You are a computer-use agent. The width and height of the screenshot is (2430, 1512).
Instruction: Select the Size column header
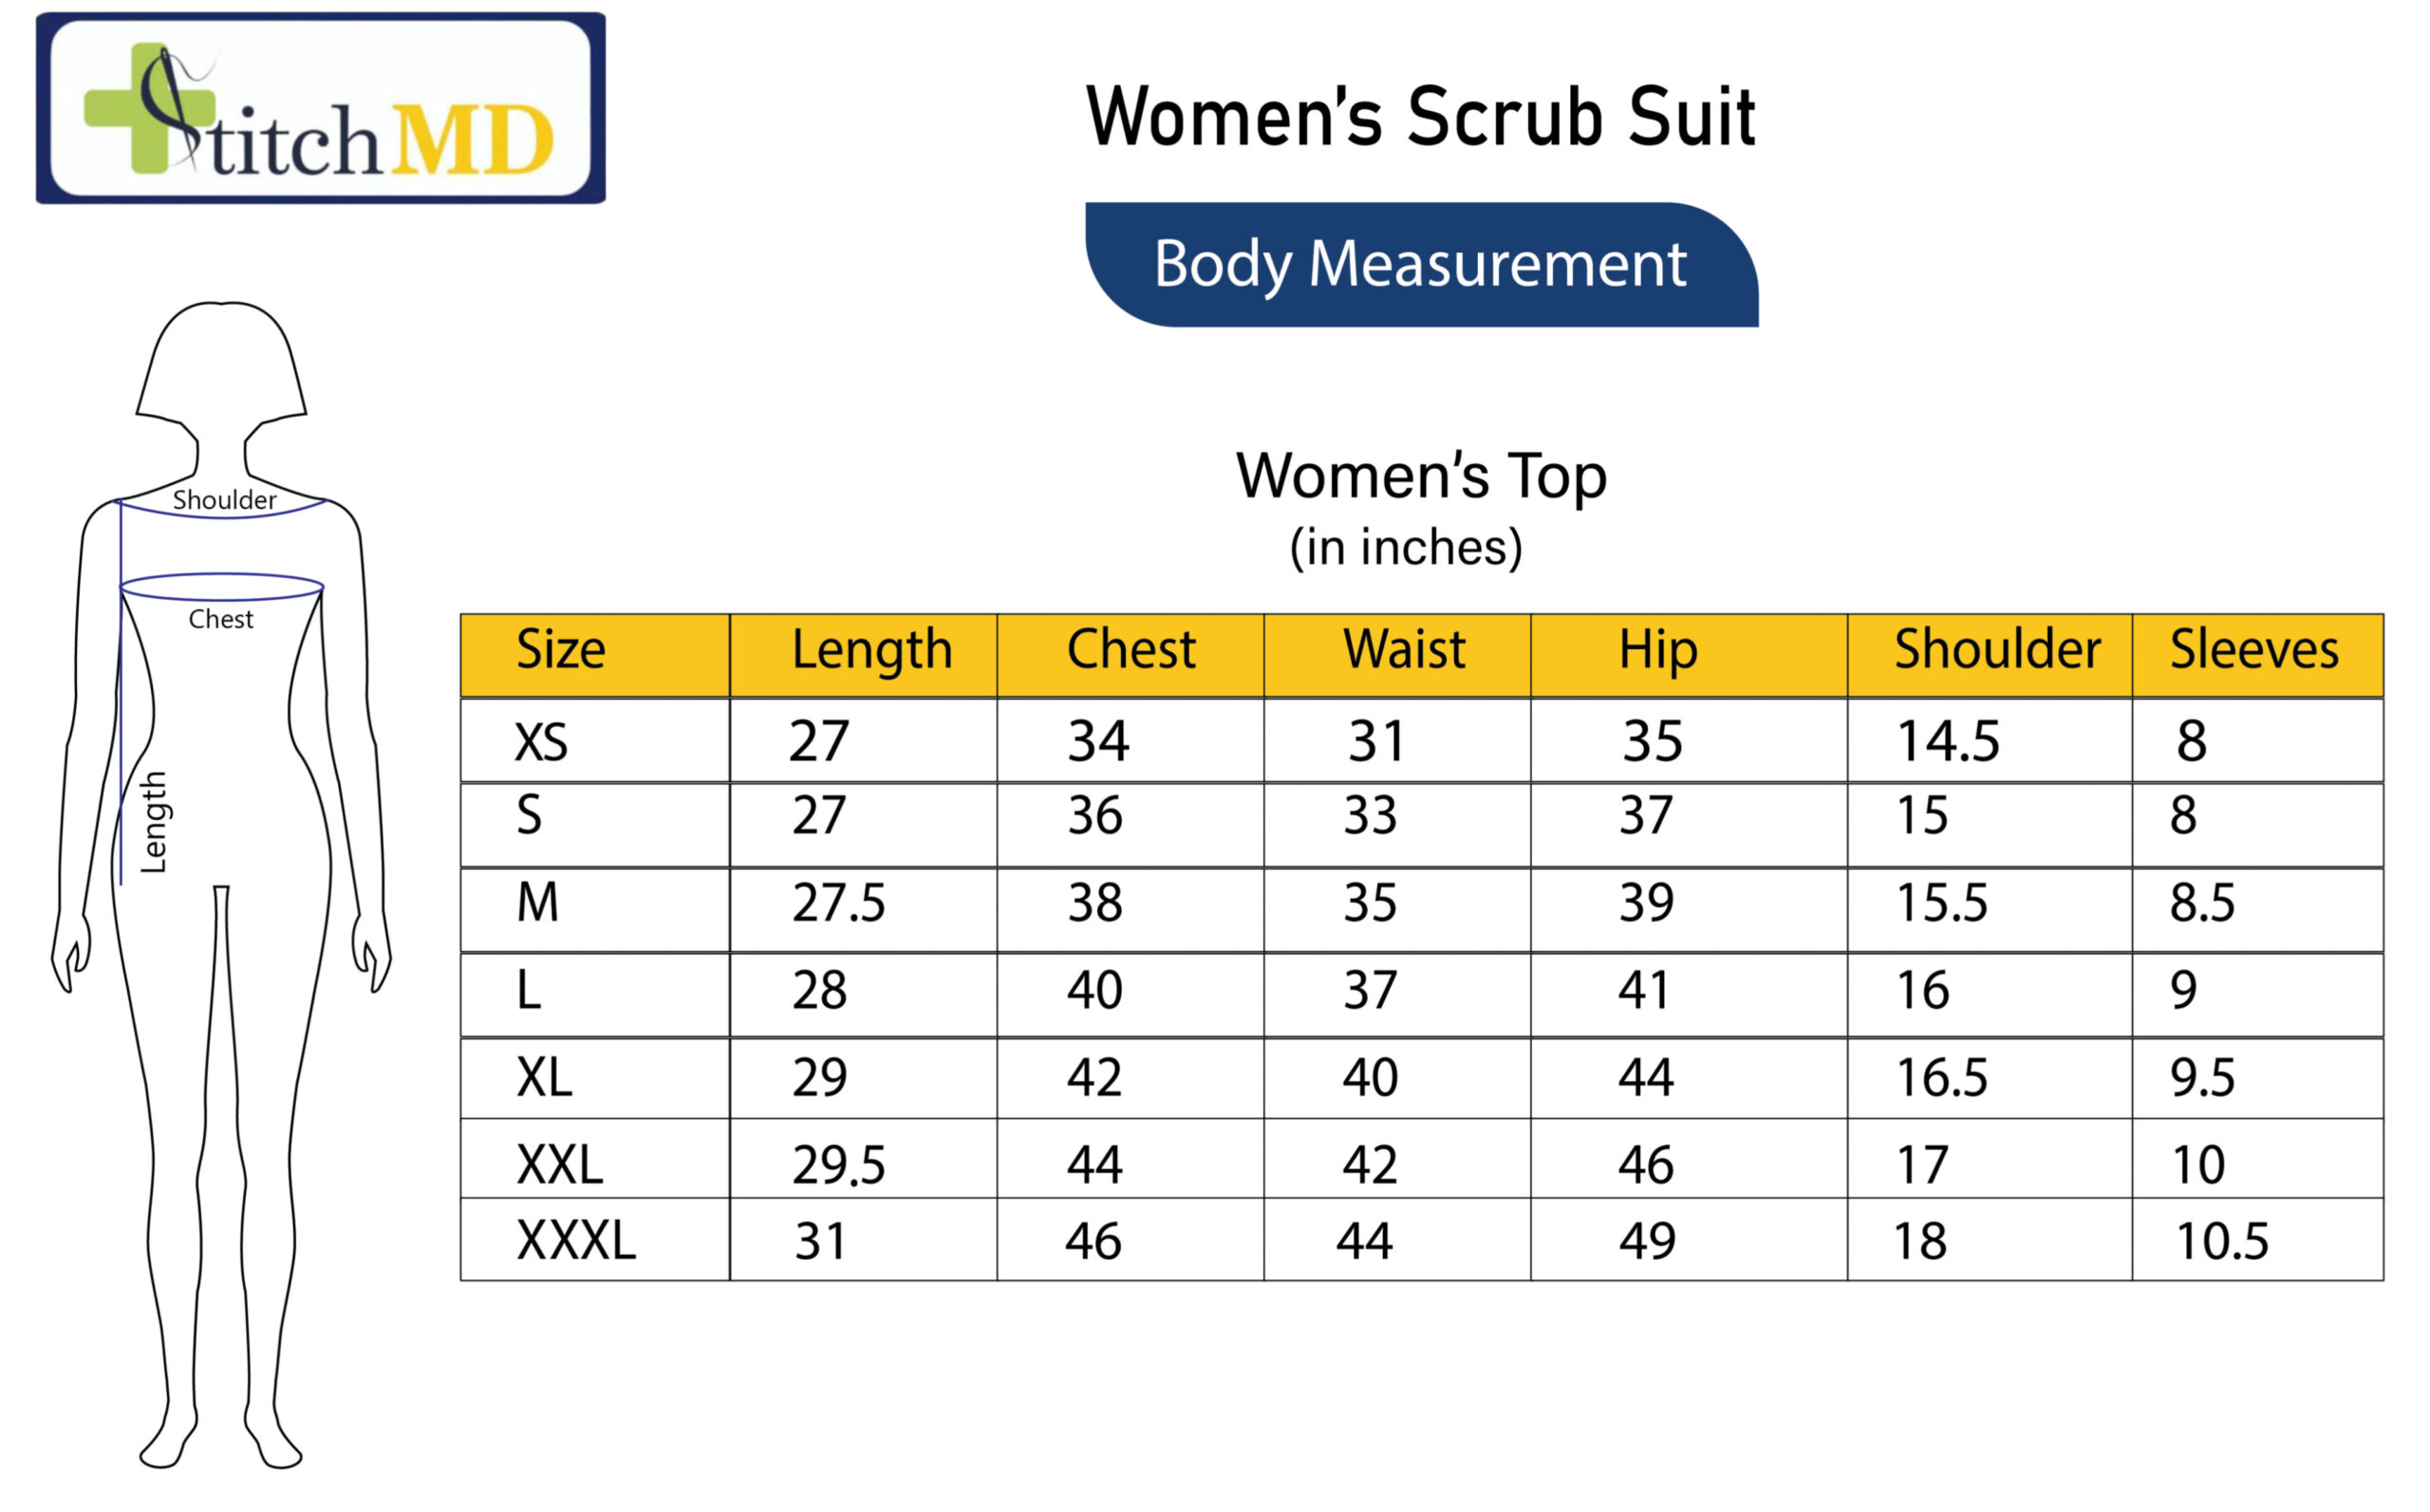coord(560,650)
